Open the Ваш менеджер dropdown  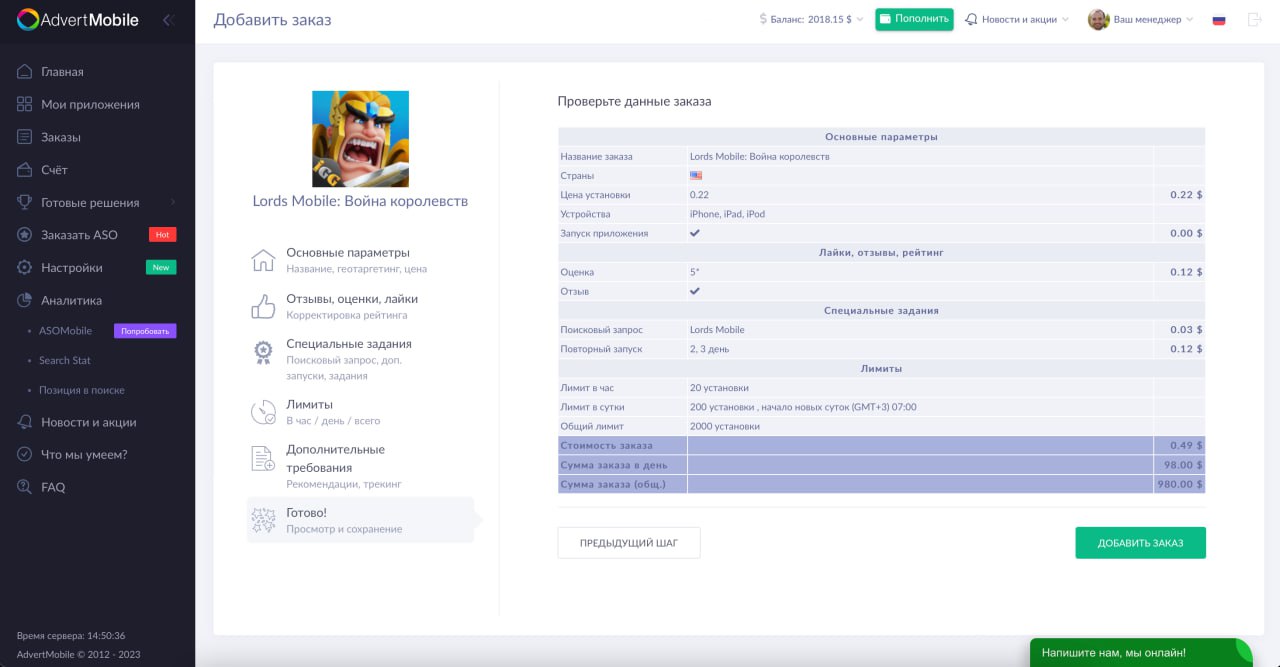1188,20
